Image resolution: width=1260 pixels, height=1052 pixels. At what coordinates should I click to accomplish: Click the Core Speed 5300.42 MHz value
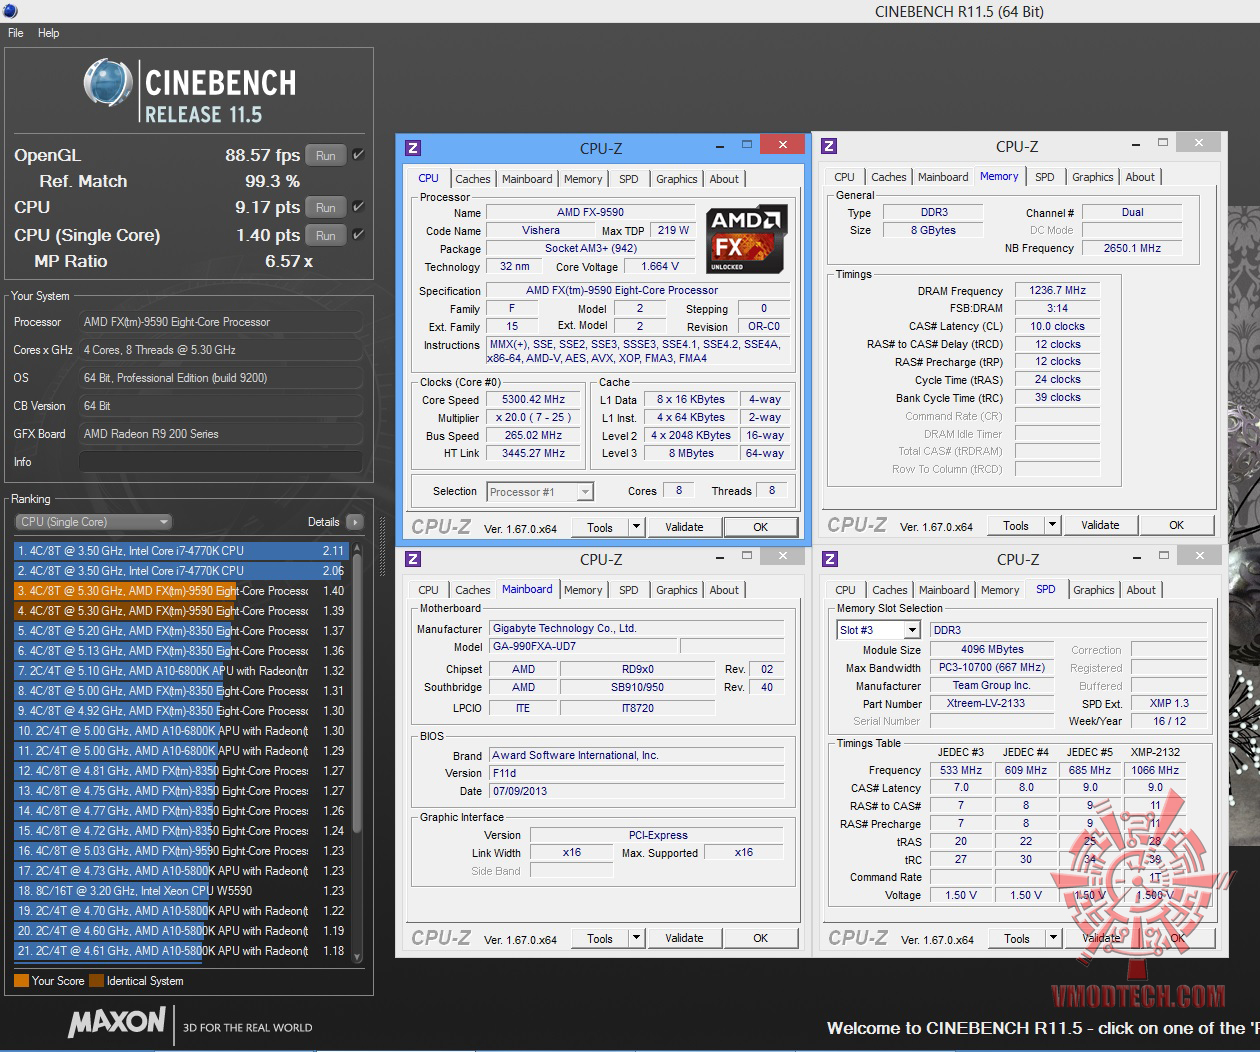tap(534, 399)
